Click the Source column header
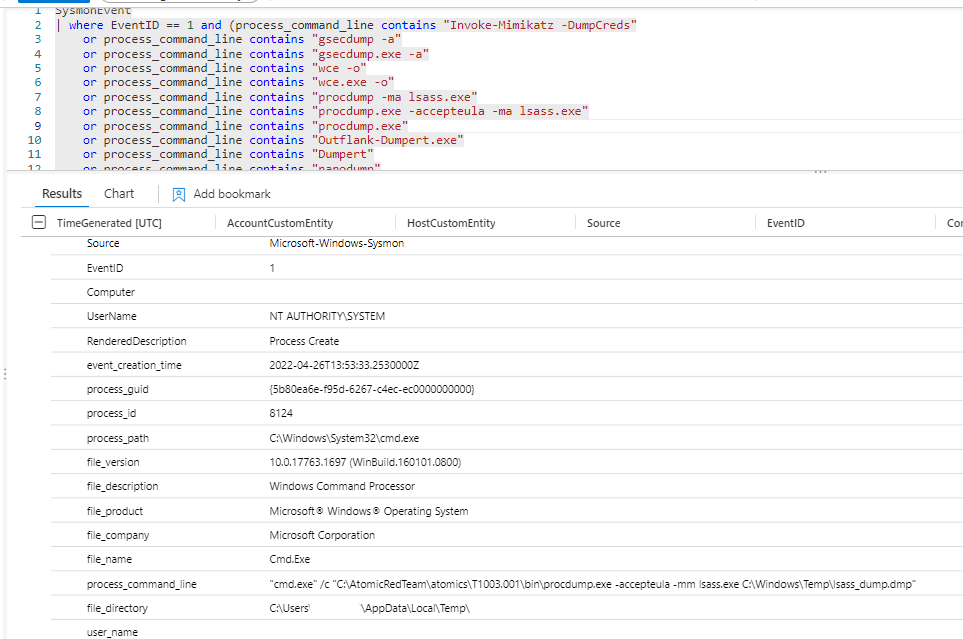Viewport: 963px width, 639px height. [x=603, y=223]
